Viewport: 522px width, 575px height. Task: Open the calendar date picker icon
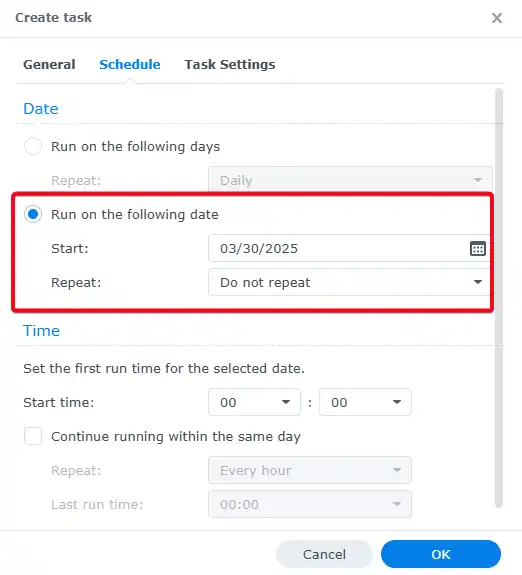click(x=478, y=249)
